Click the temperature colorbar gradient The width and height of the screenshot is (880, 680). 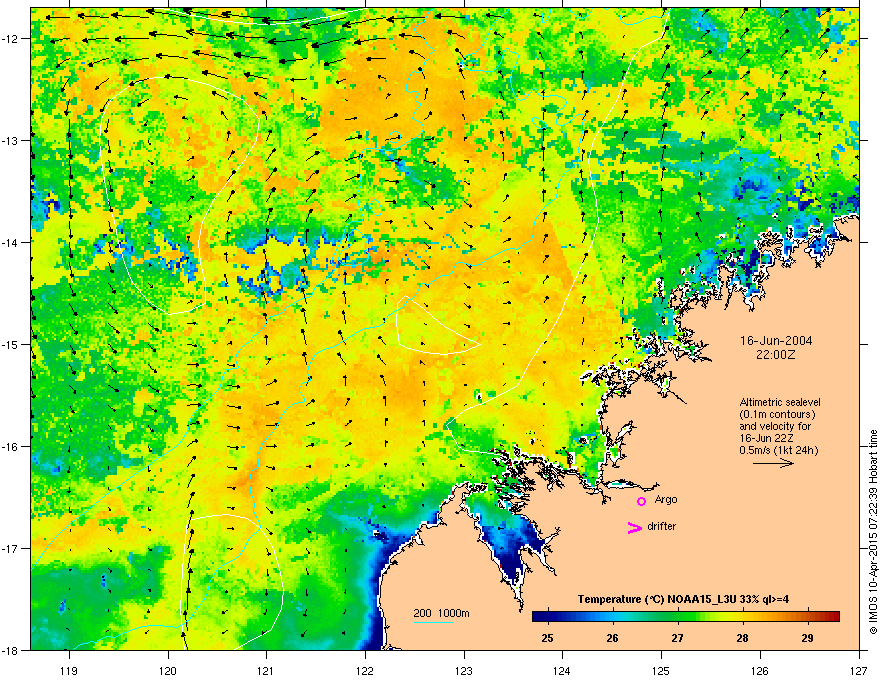pyautogui.click(x=686, y=617)
